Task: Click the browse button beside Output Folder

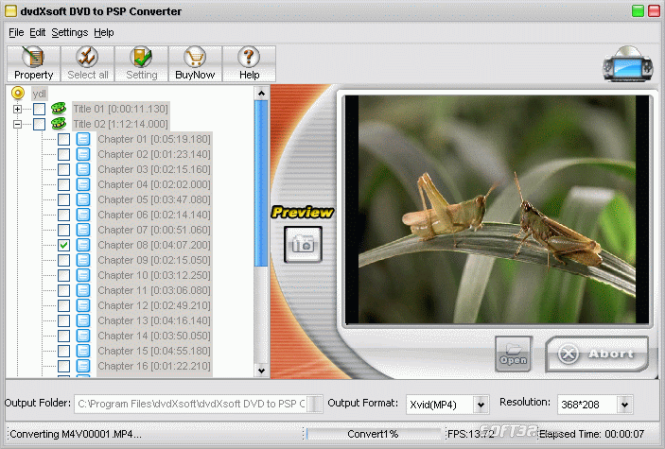Action: (x=314, y=404)
